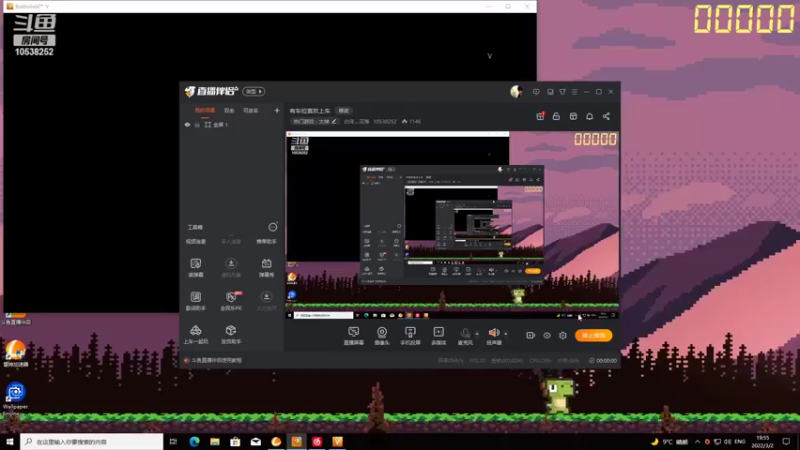Open the 弹幕秀 tool
Viewport: 800px width, 450px height.
(266, 267)
